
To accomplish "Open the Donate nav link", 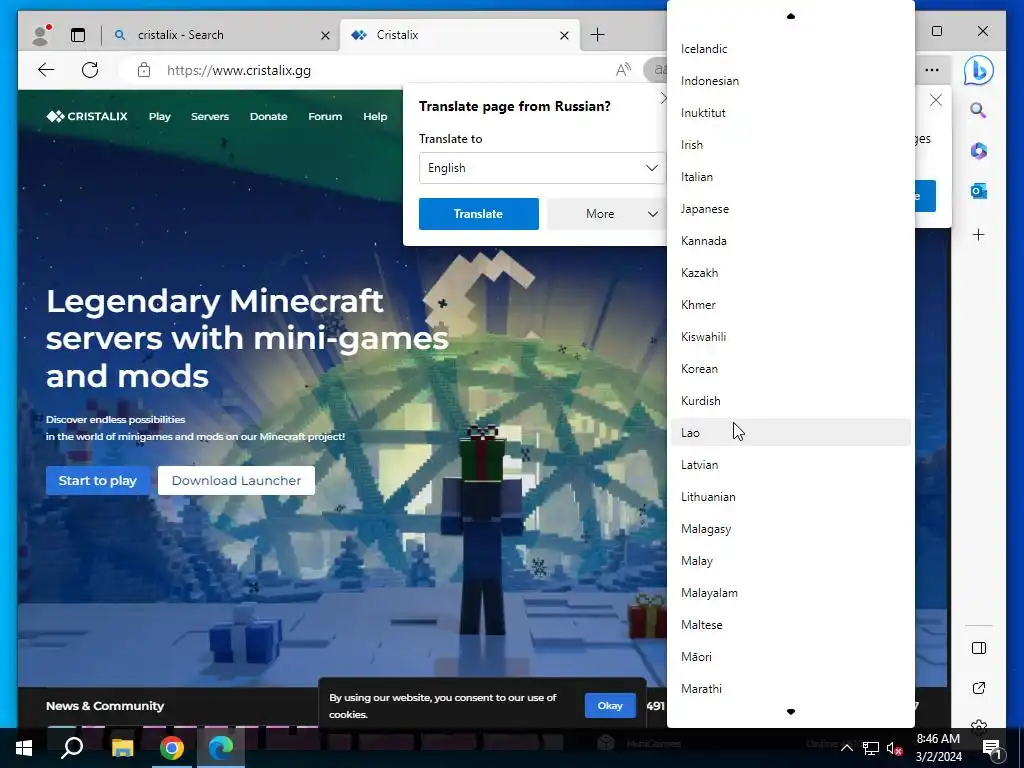I will [268, 116].
